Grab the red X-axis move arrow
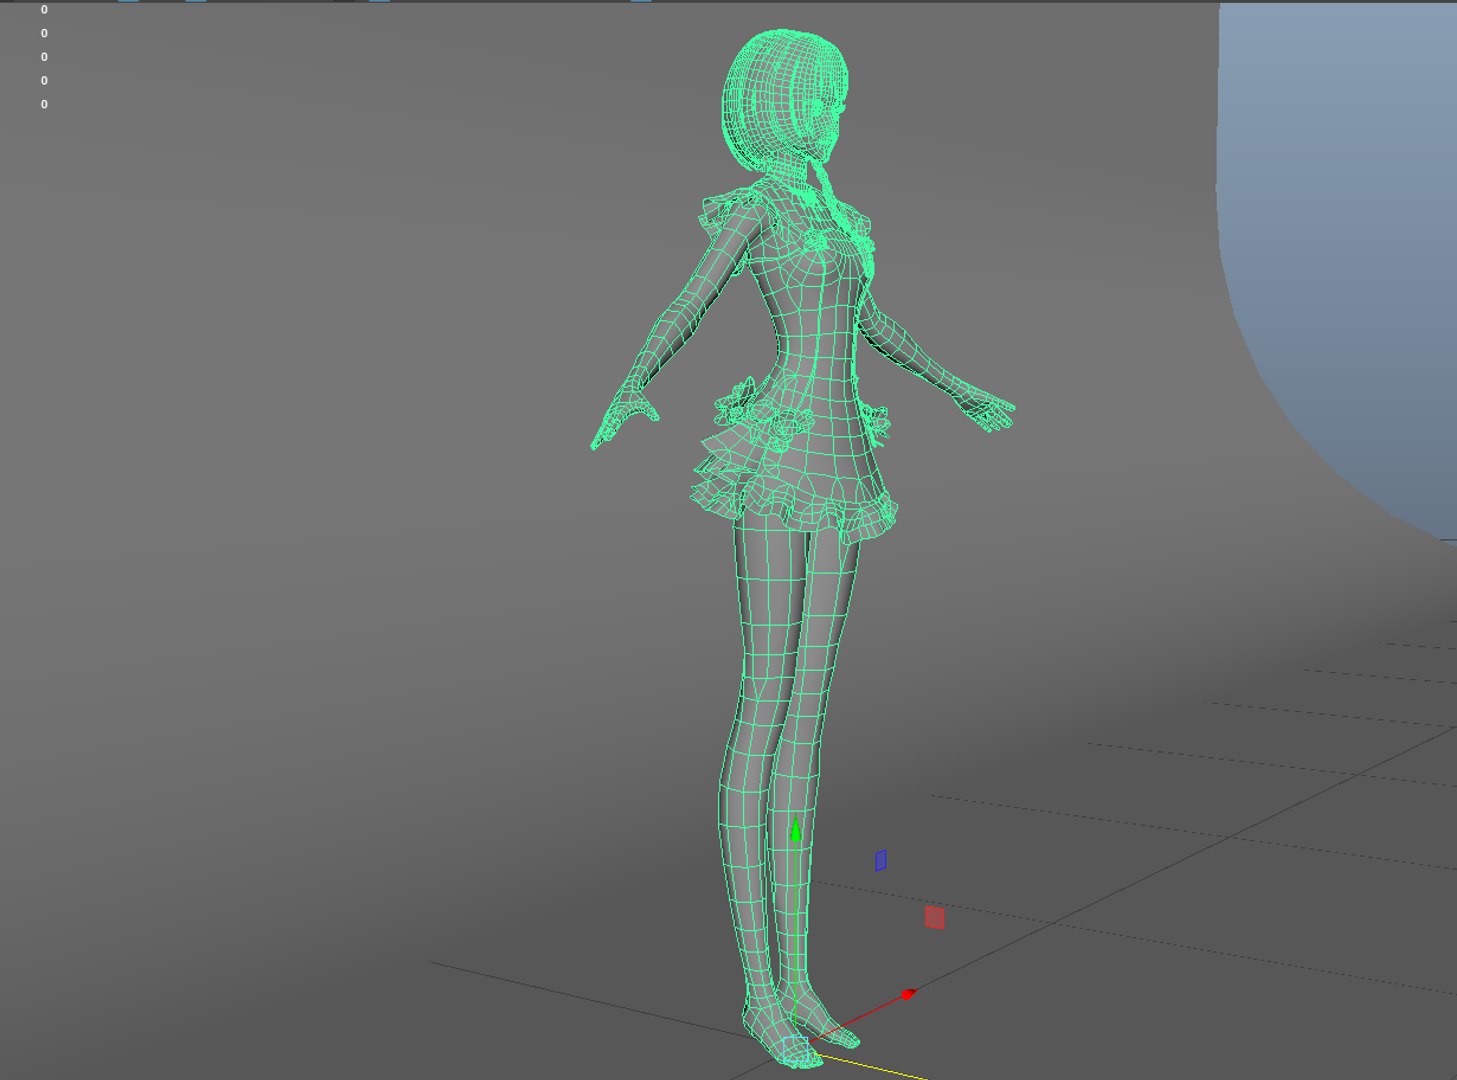This screenshot has width=1457, height=1080. (x=908, y=994)
